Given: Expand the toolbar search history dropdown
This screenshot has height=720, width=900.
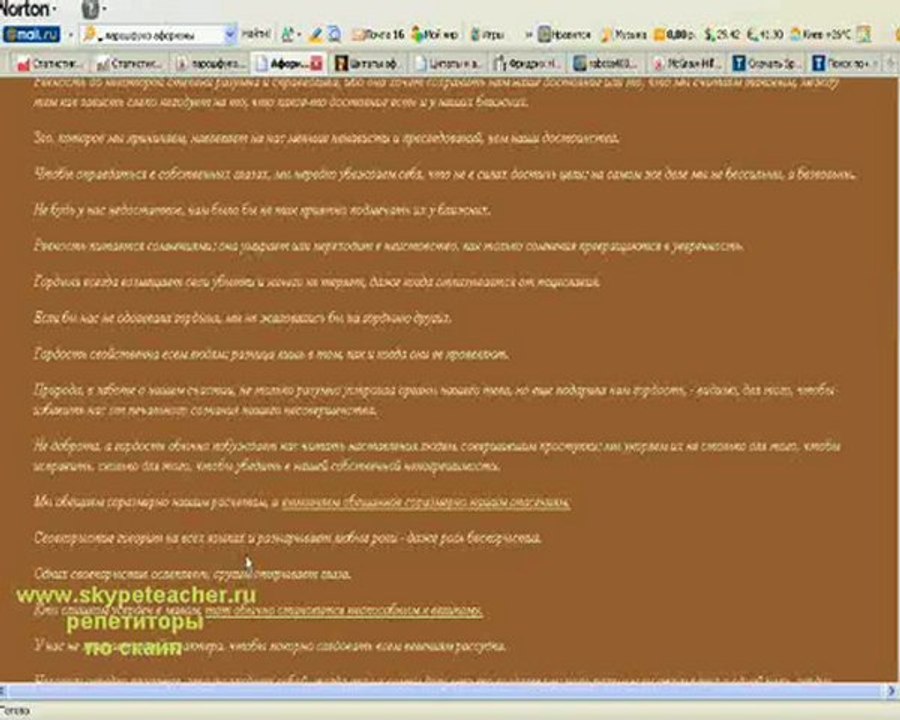Looking at the screenshot, I should click(230, 35).
